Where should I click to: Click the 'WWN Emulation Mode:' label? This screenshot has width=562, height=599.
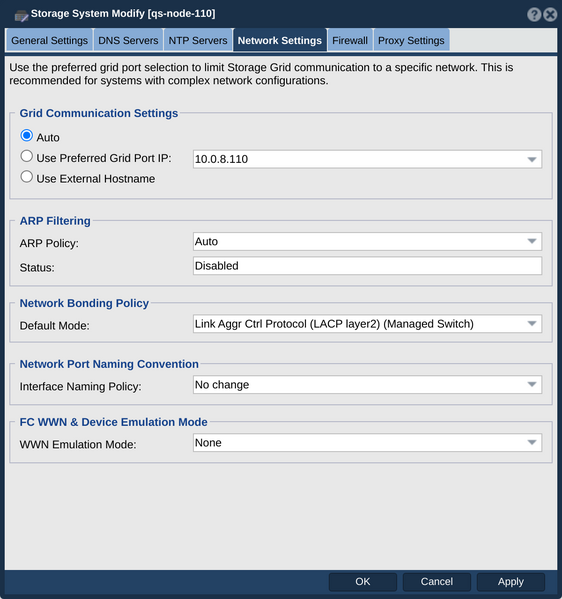78,445
